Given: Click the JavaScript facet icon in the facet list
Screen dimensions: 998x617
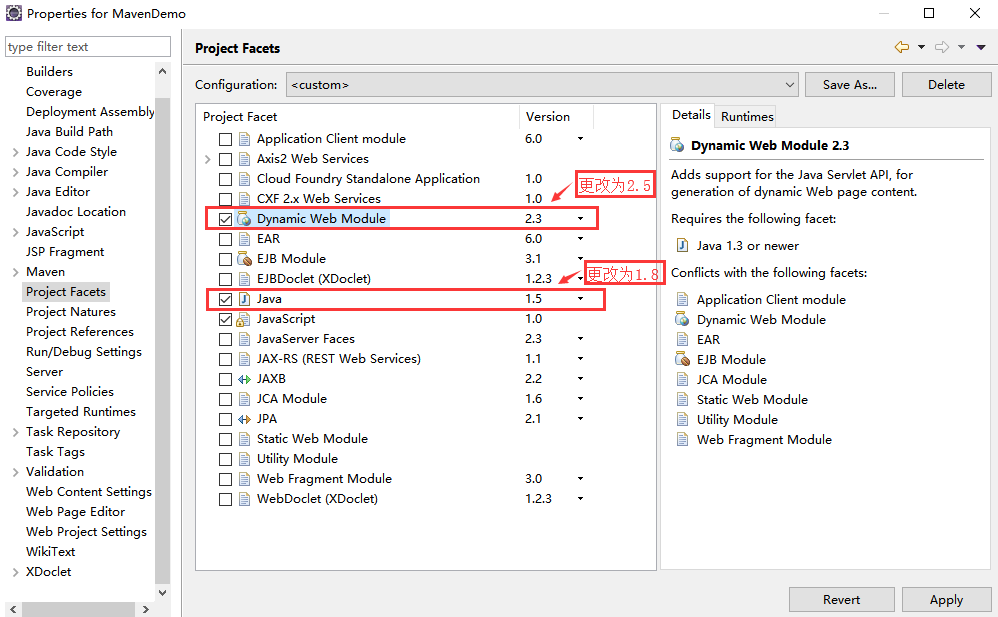Looking at the screenshot, I should pos(244,319).
